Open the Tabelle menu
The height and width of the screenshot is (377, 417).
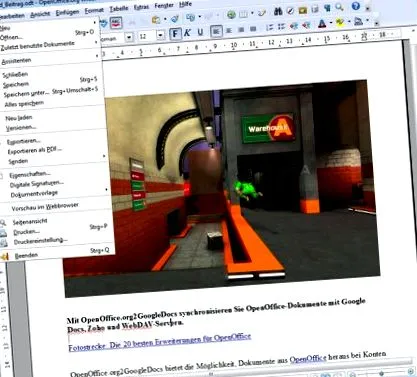click(x=119, y=9)
